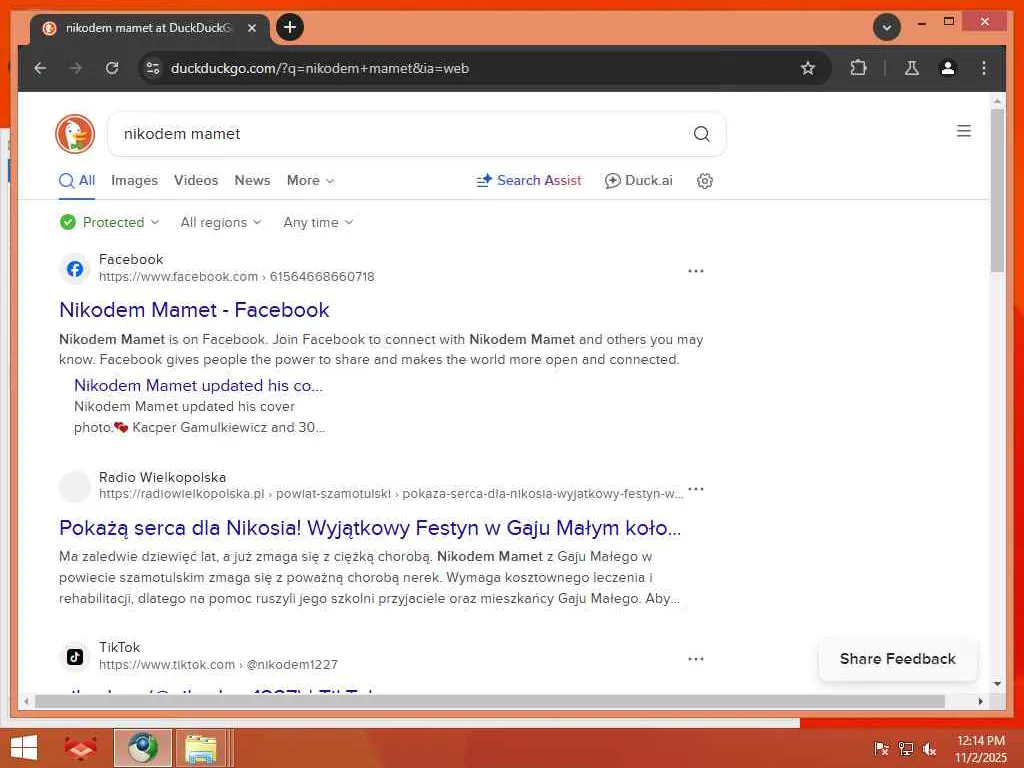Open the red taskbar app icon

point(80,748)
